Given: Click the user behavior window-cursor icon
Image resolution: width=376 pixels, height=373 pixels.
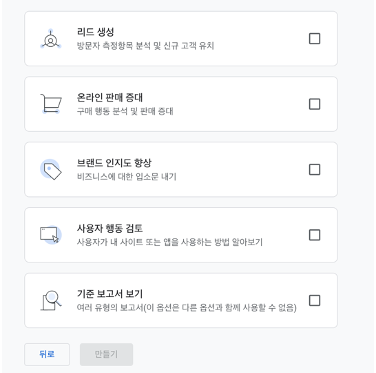Looking at the screenshot, I should (50, 235).
